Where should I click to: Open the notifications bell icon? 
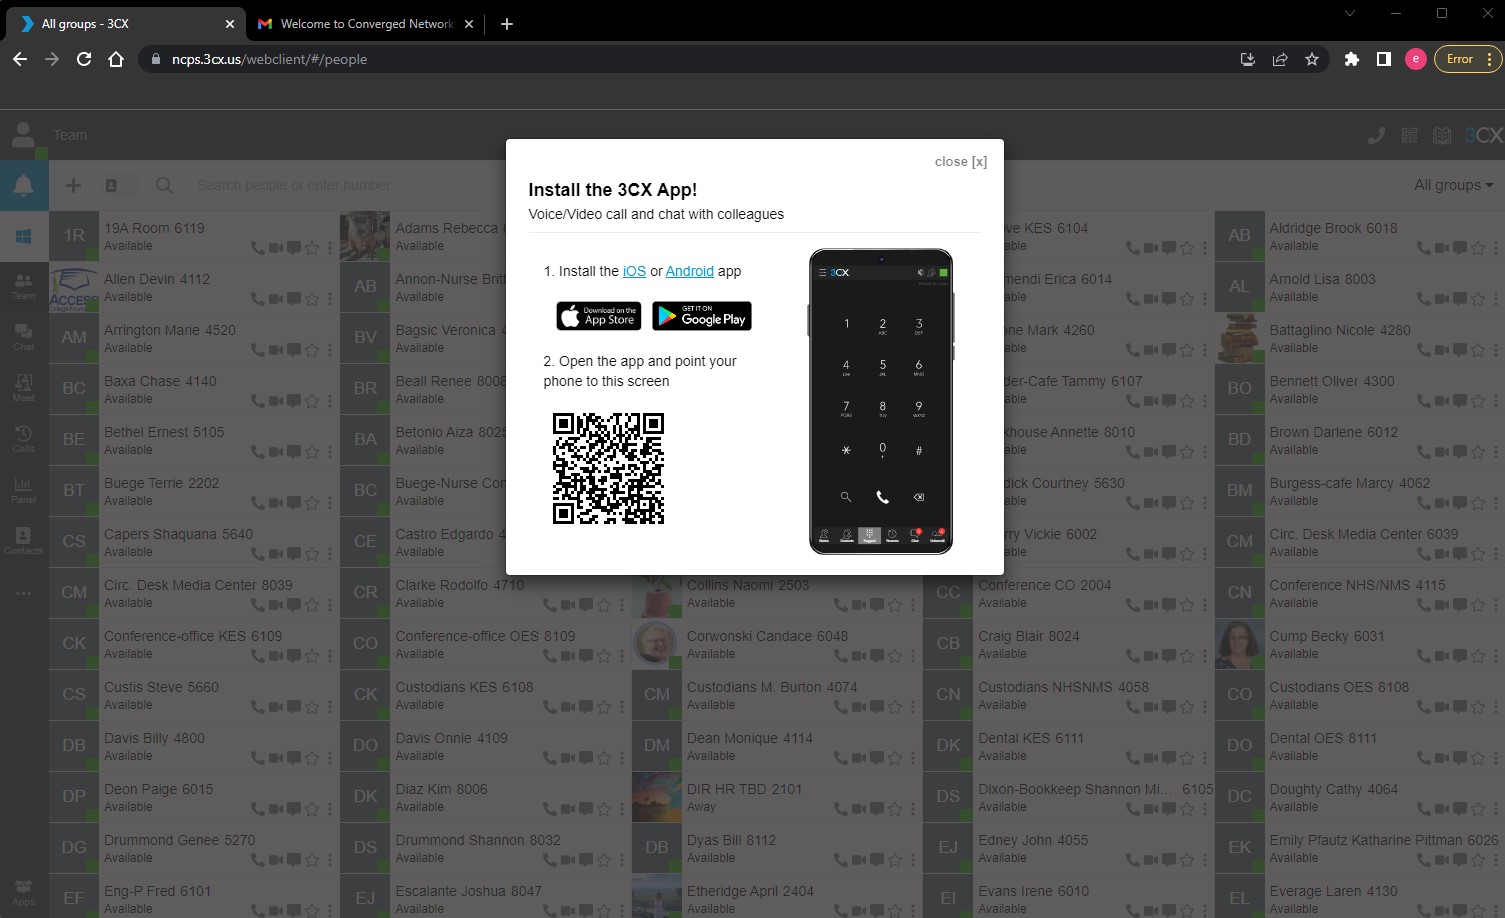click(x=24, y=185)
